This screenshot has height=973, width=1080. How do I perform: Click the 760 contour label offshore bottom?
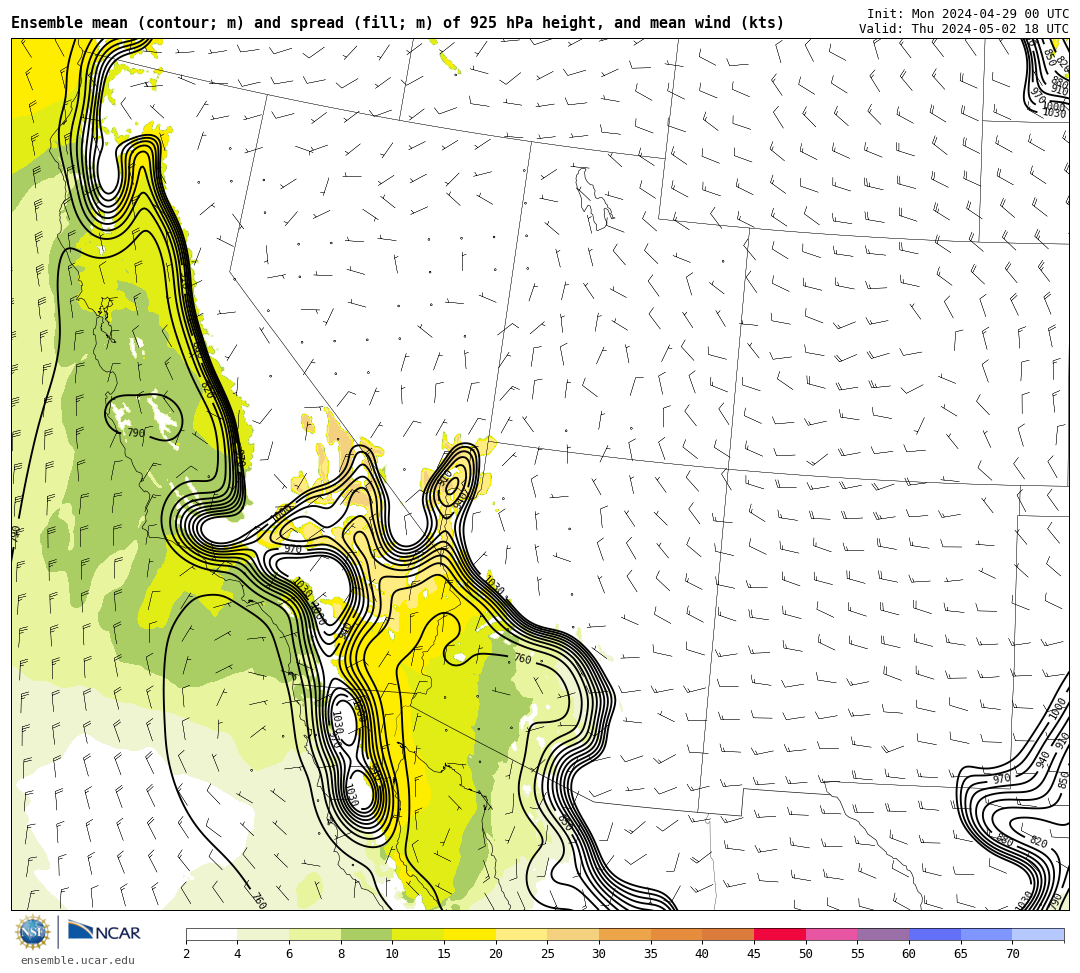(x=258, y=900)
